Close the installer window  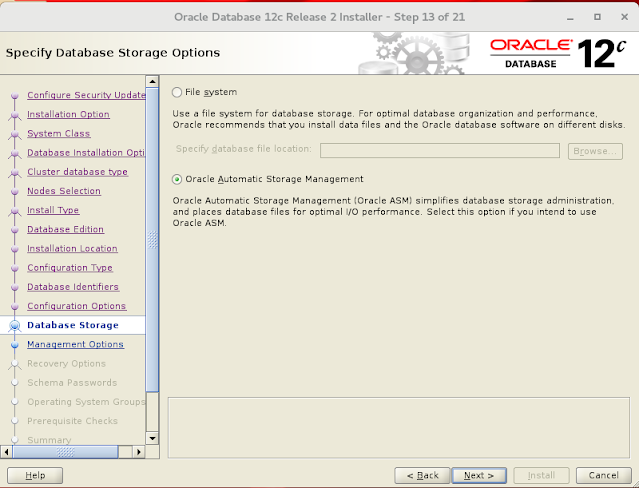[x=624, y=17]
